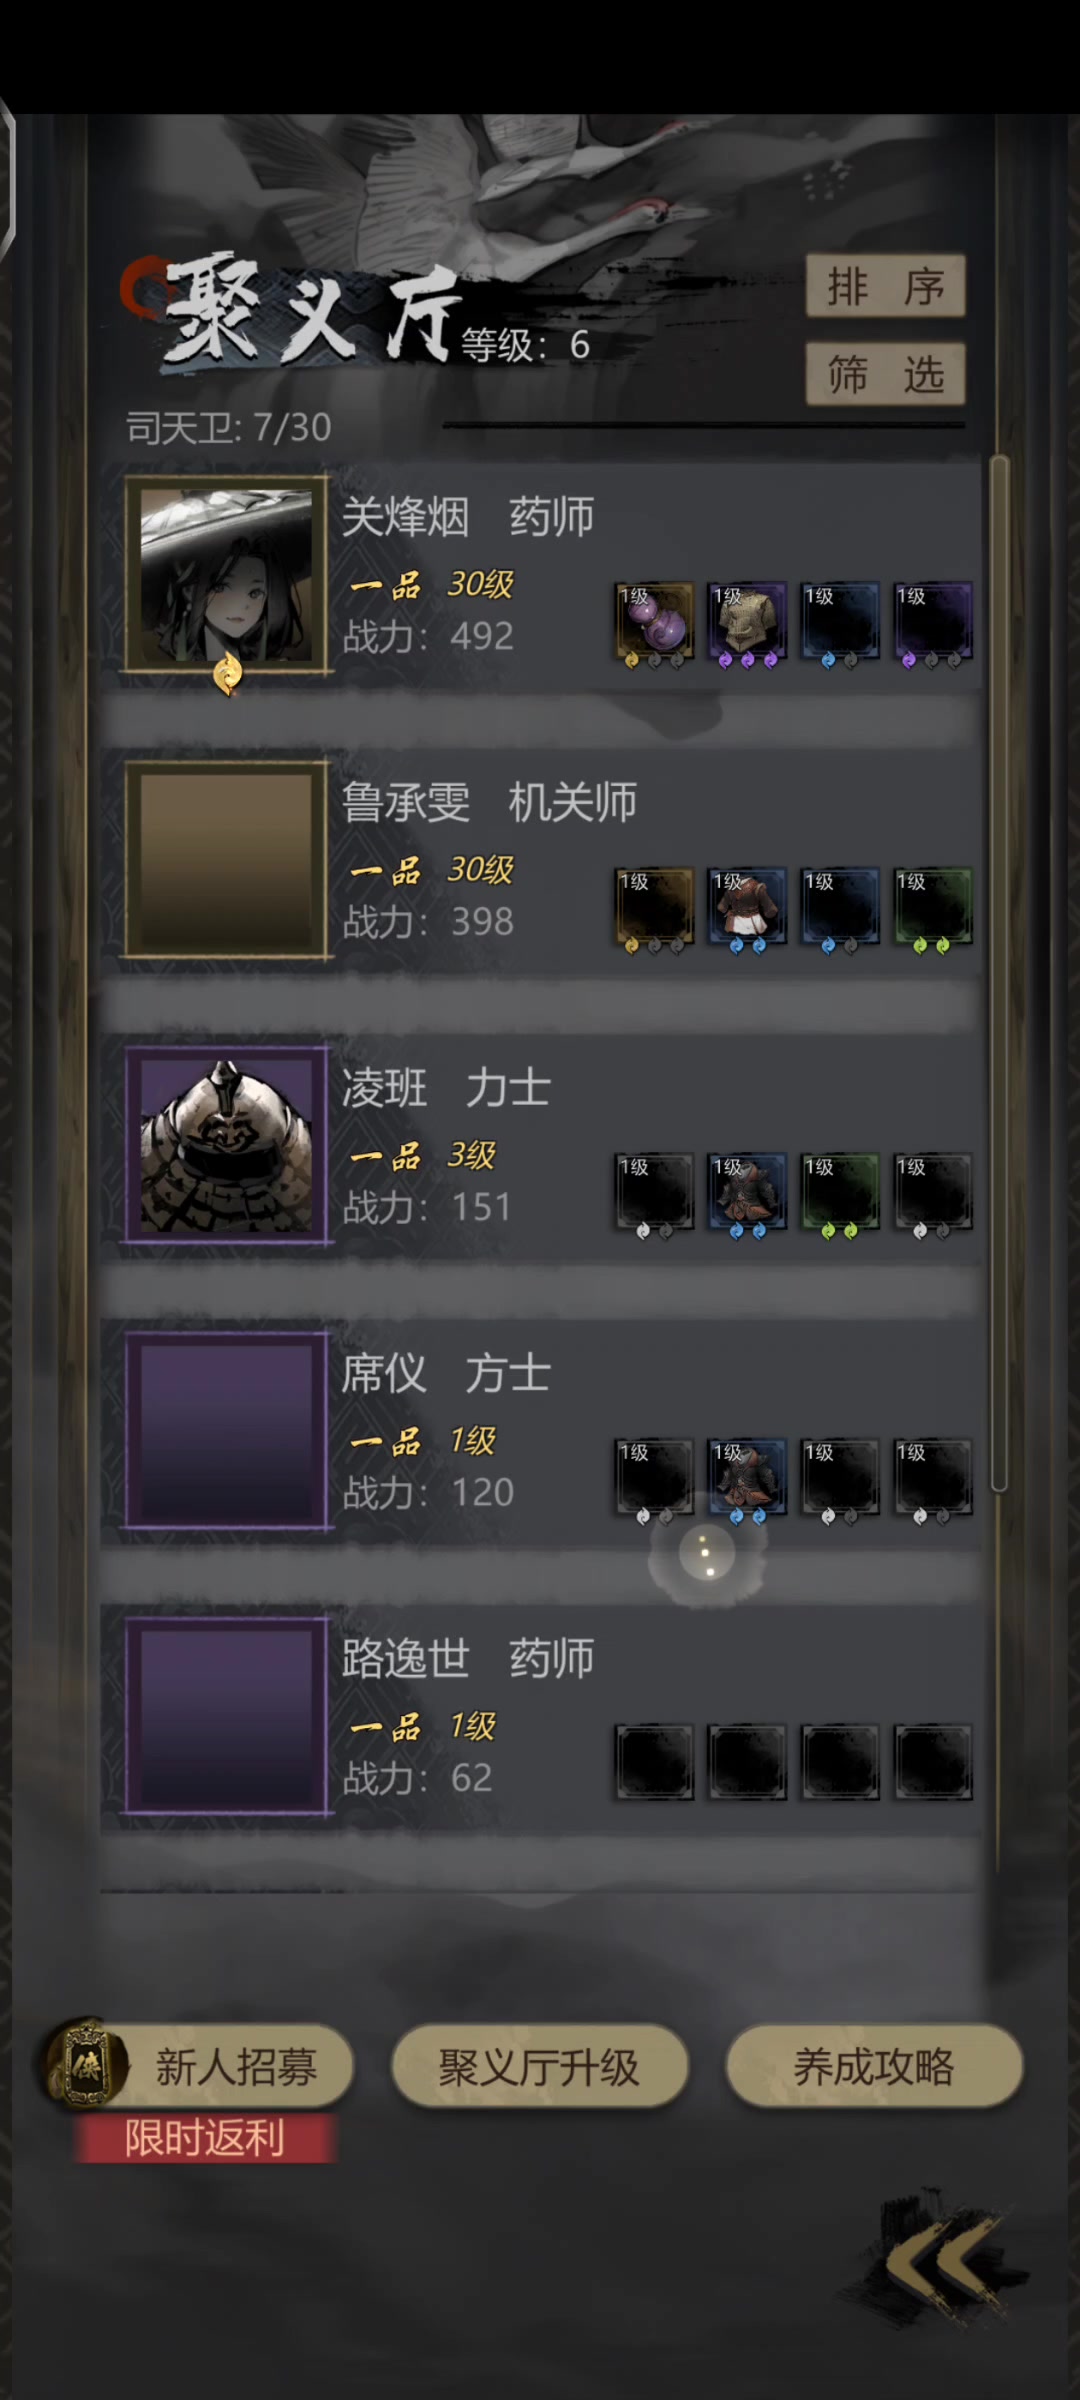
Task: Open the 筛选 filter options
Action: [885, 374]
